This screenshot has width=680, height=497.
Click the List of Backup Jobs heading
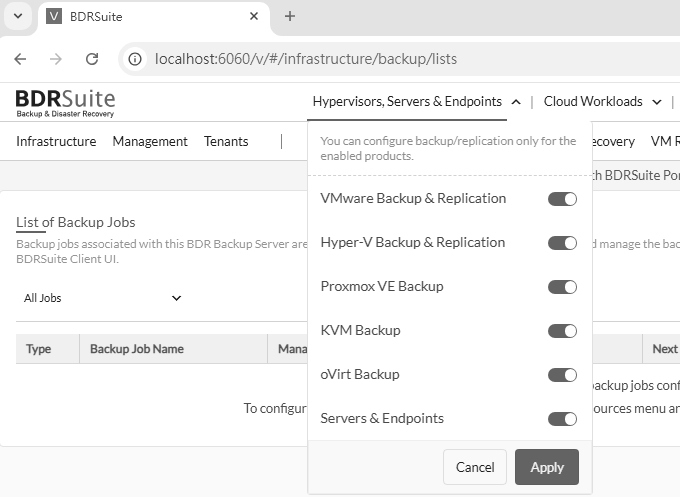click(75, 222)
